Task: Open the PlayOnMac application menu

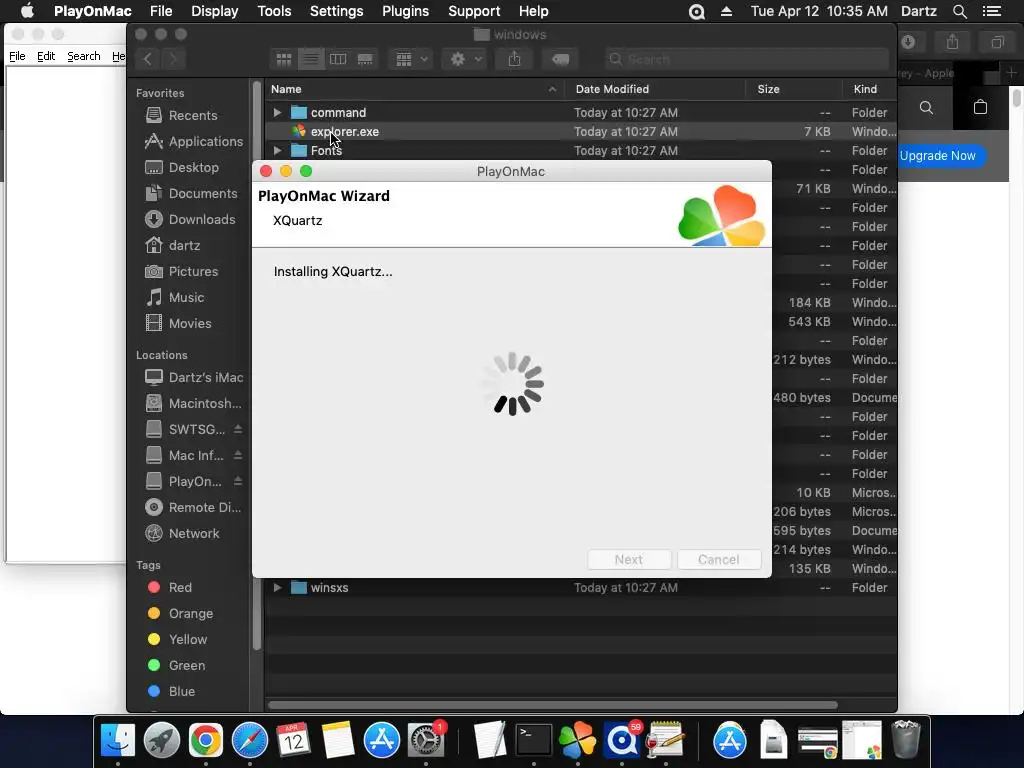Action: pos(93,11)
